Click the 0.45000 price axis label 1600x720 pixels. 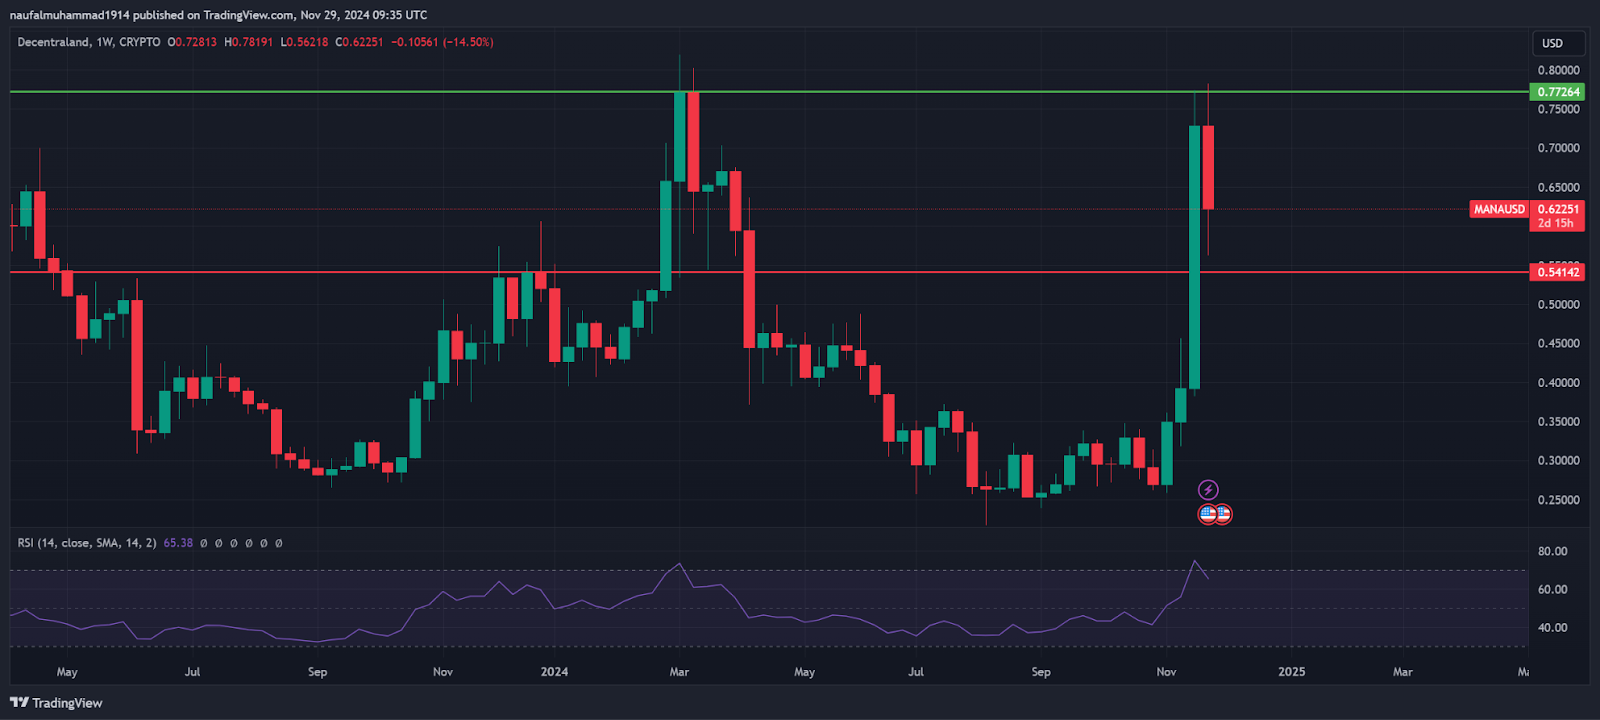pyautogui.click(x=1559, y=343)
